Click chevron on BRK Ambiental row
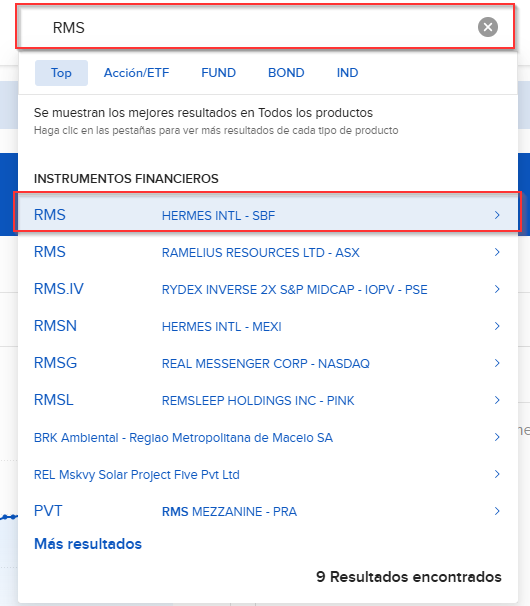Viewport: 530px width, 606px height. point(497,437)
